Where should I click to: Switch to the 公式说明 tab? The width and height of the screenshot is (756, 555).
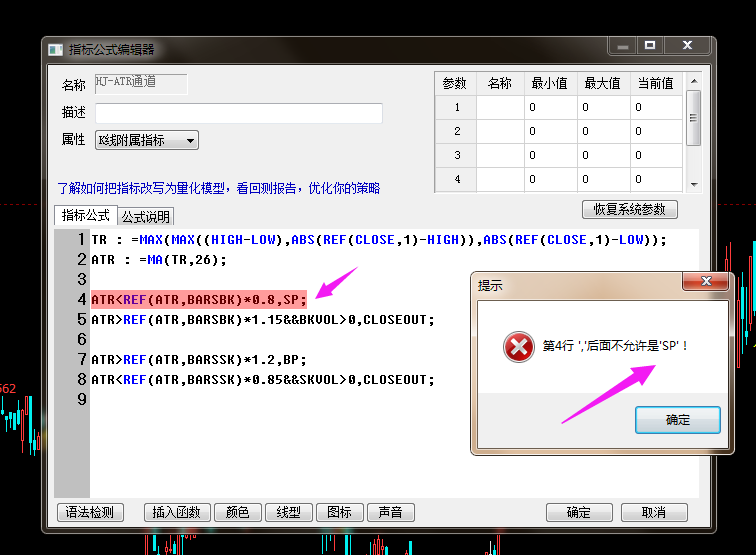[146, 216]
